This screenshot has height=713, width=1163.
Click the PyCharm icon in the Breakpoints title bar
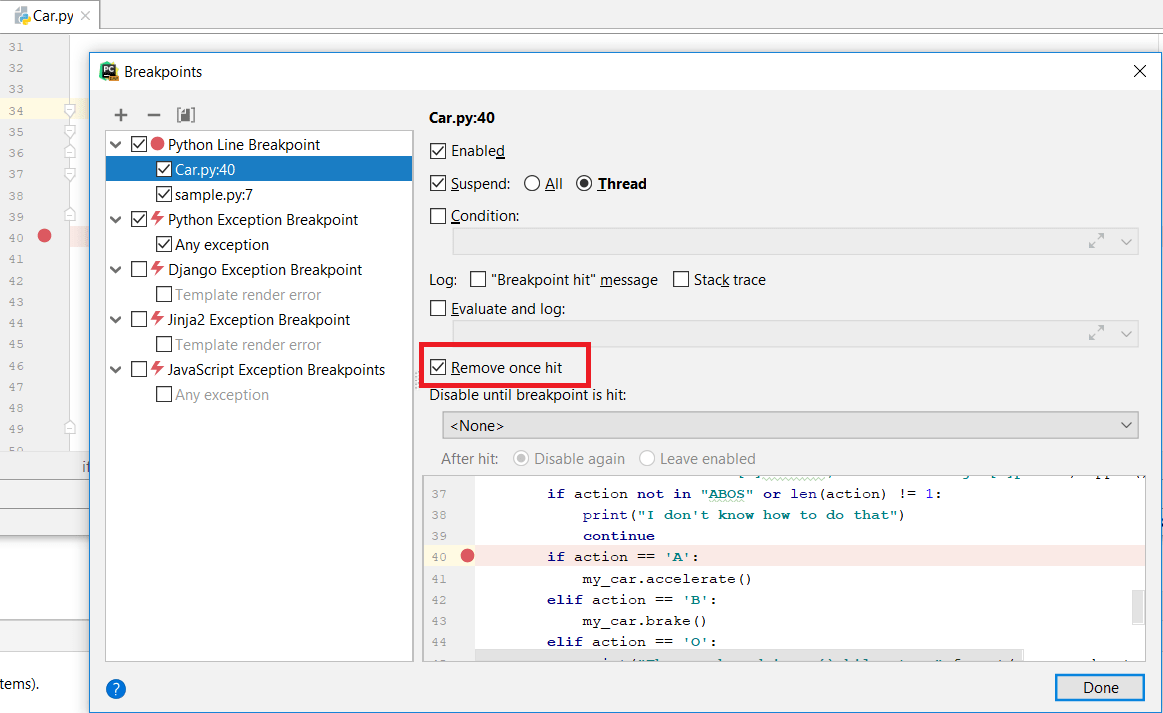(x=109, y=71)
